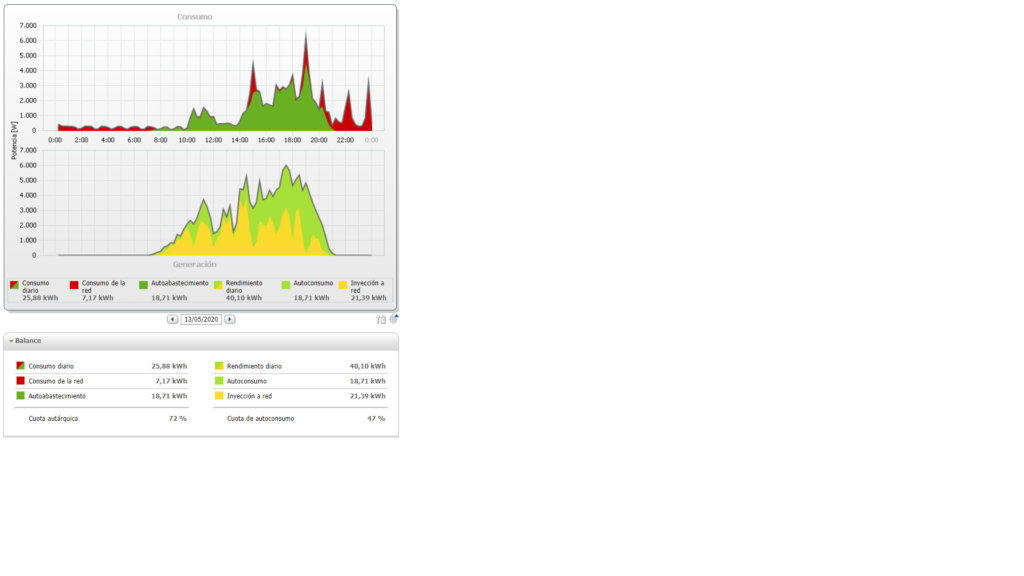Click the Balance panel header title
Screen dimensions: 1024x576
pos(28,341)
